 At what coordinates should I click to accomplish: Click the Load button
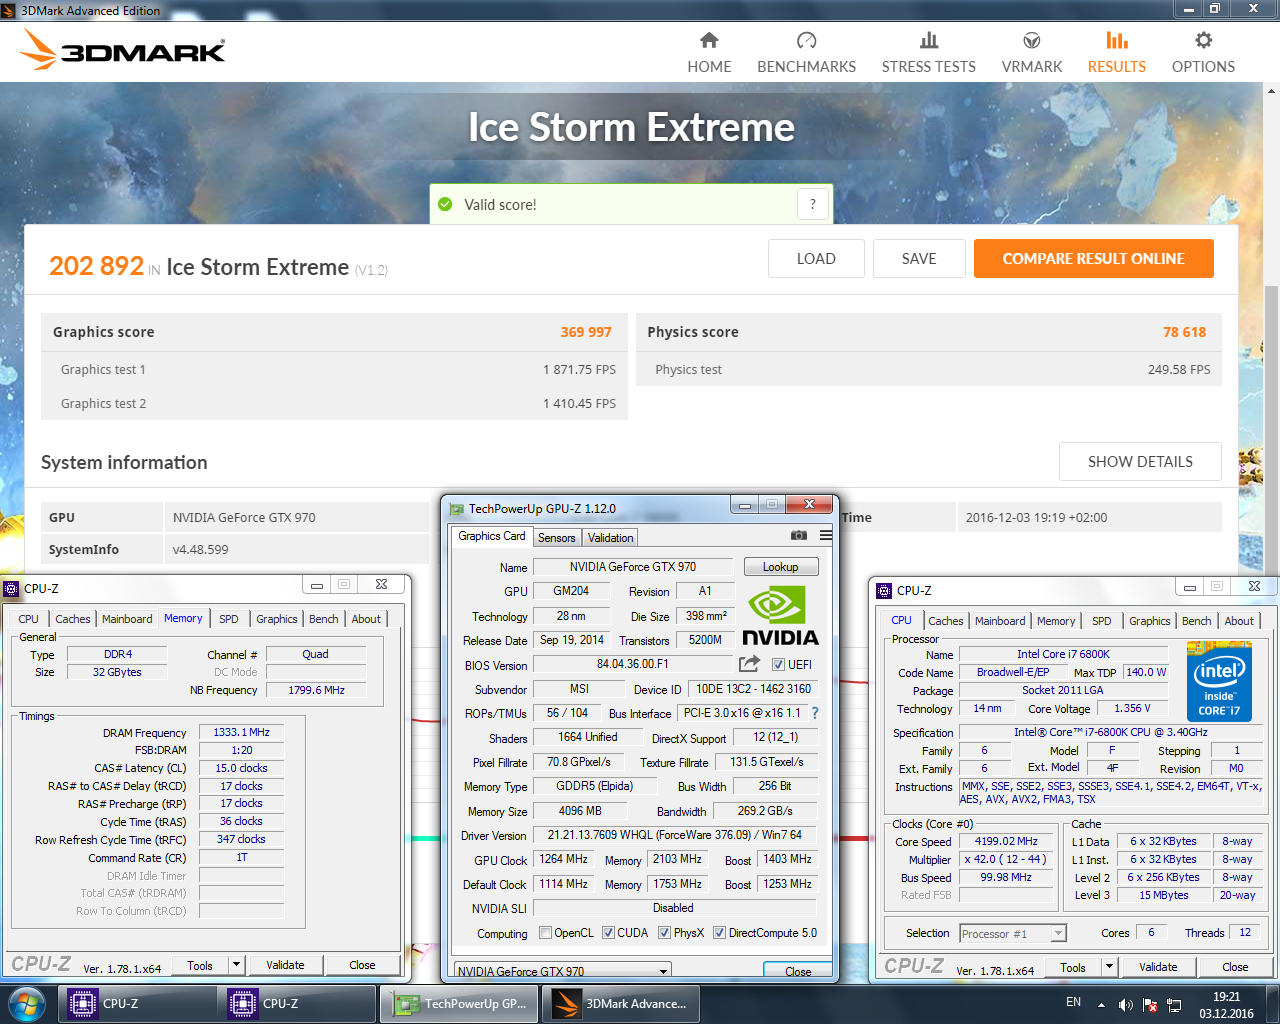point(816,259)
